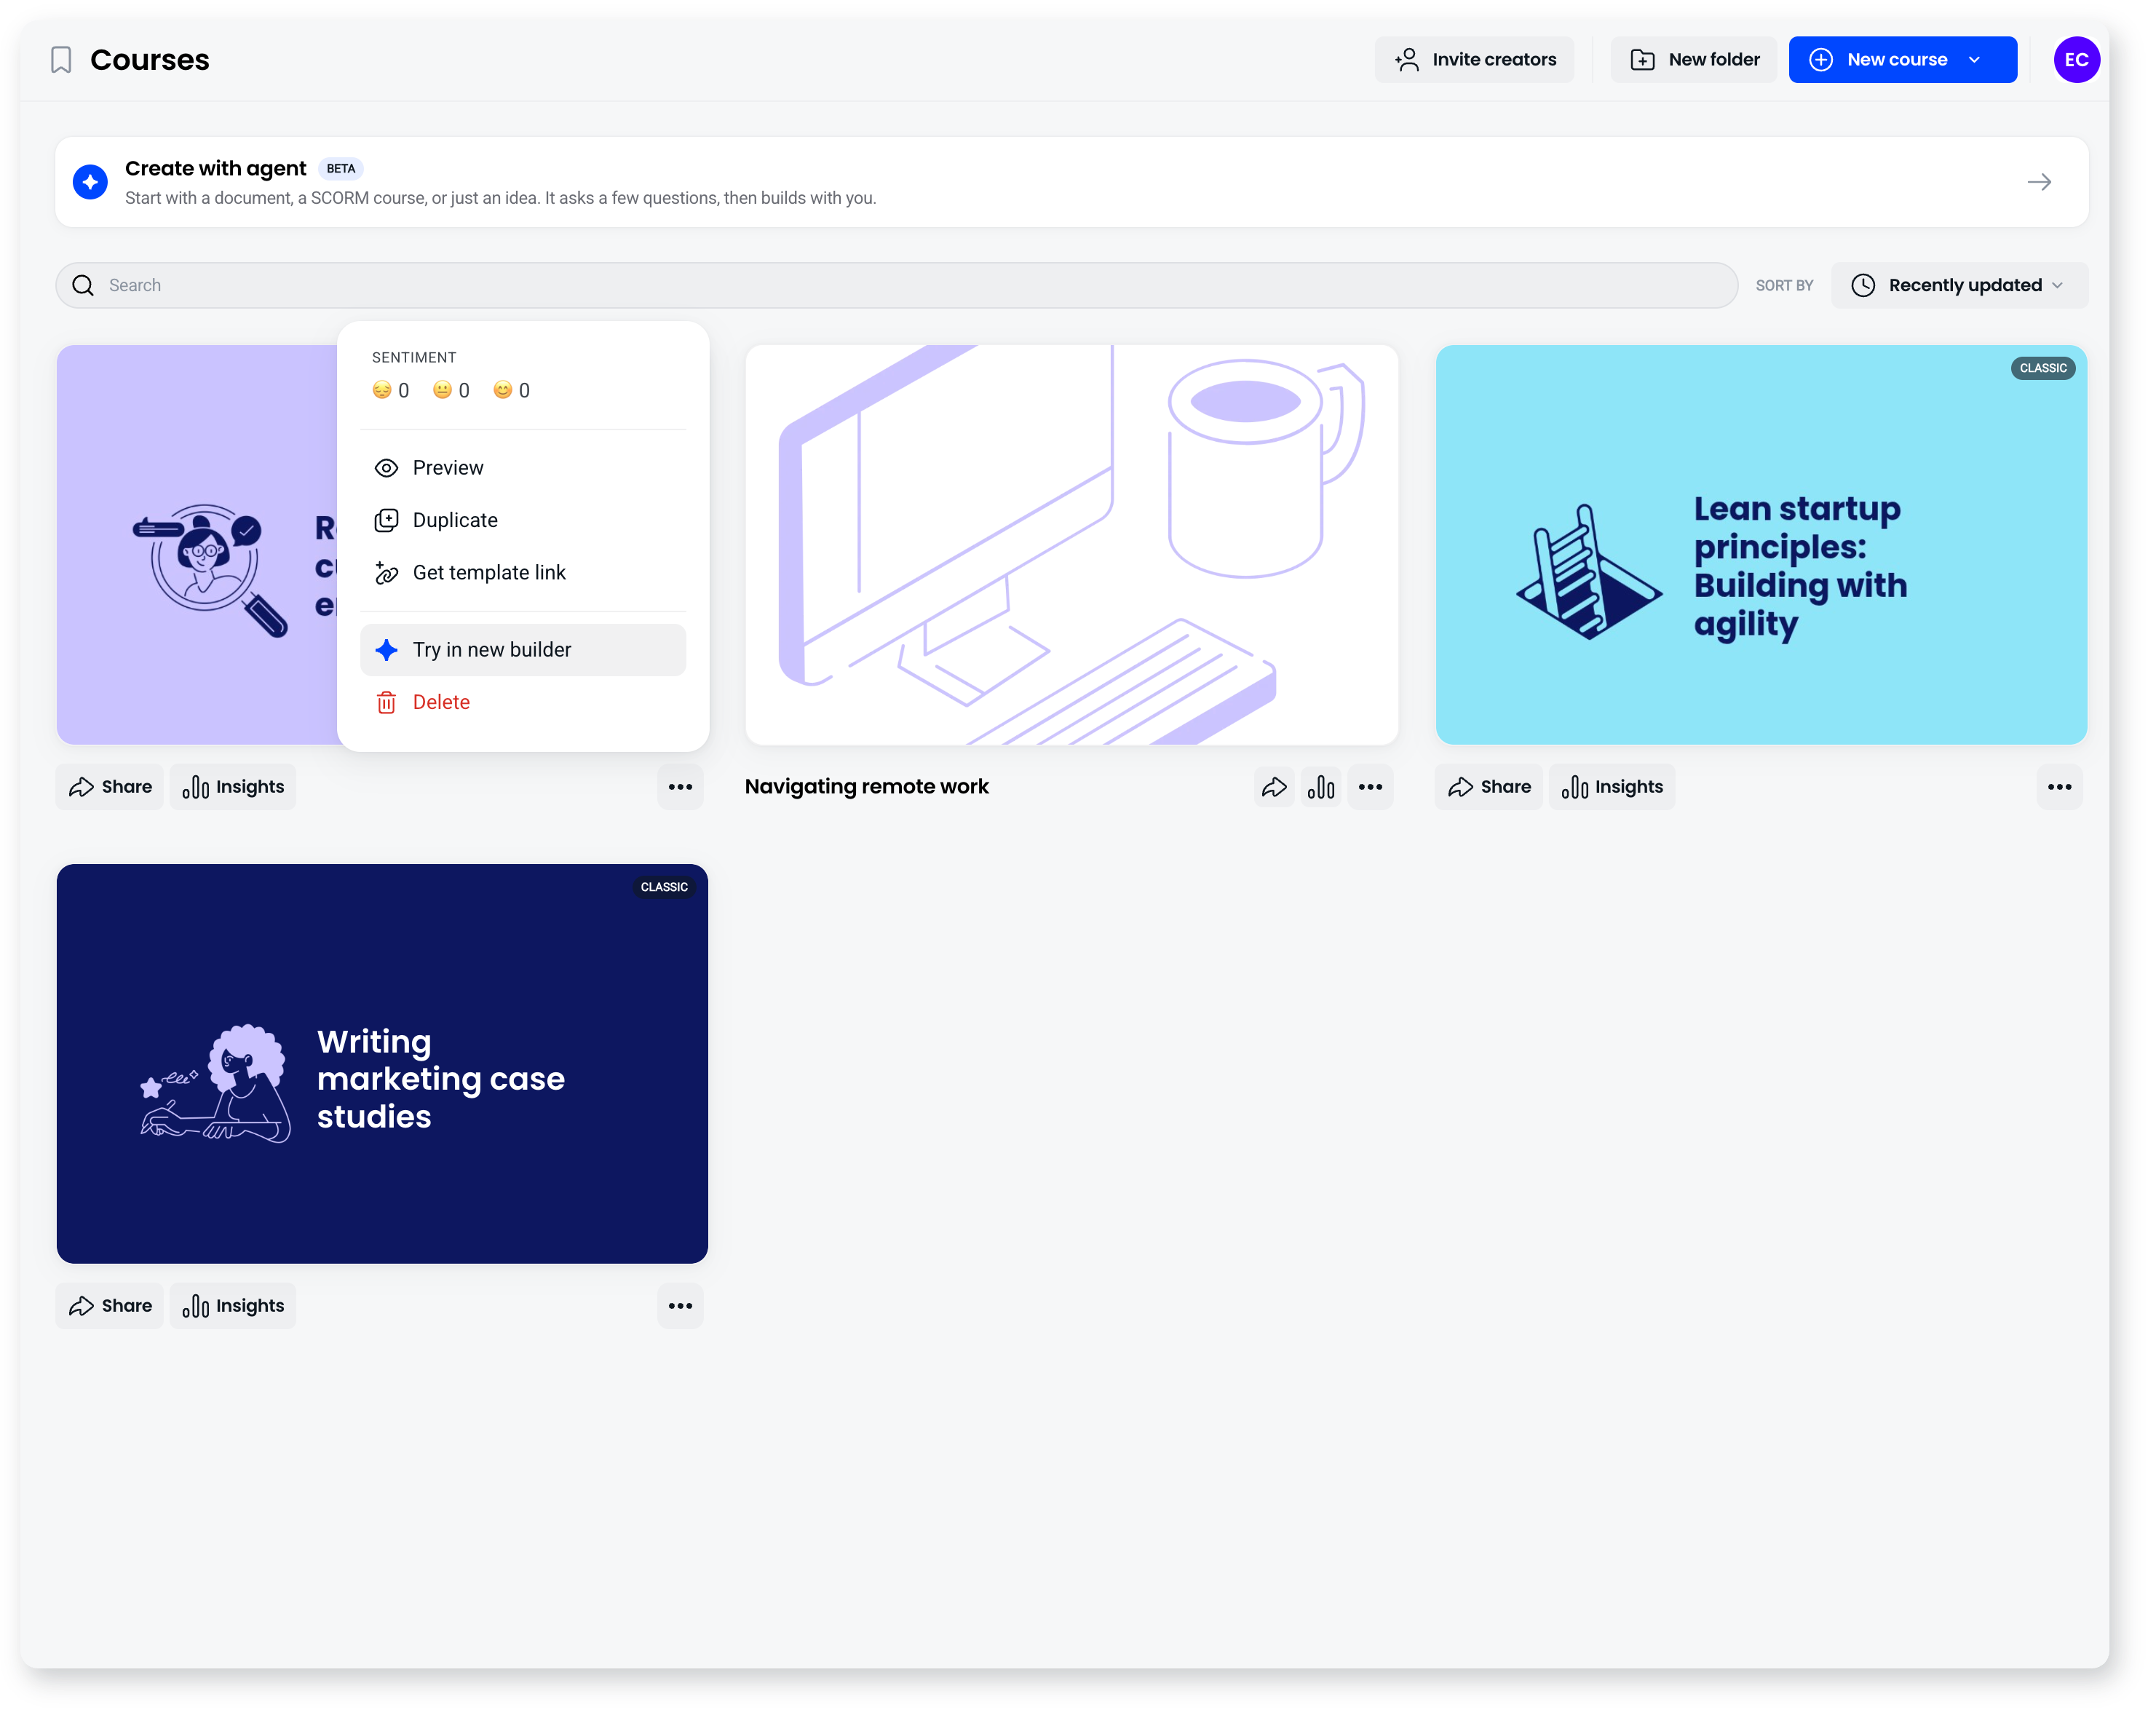Click the share icon for Navigating remote work
The image size is (2156, 1715).
click(1274, 787)
